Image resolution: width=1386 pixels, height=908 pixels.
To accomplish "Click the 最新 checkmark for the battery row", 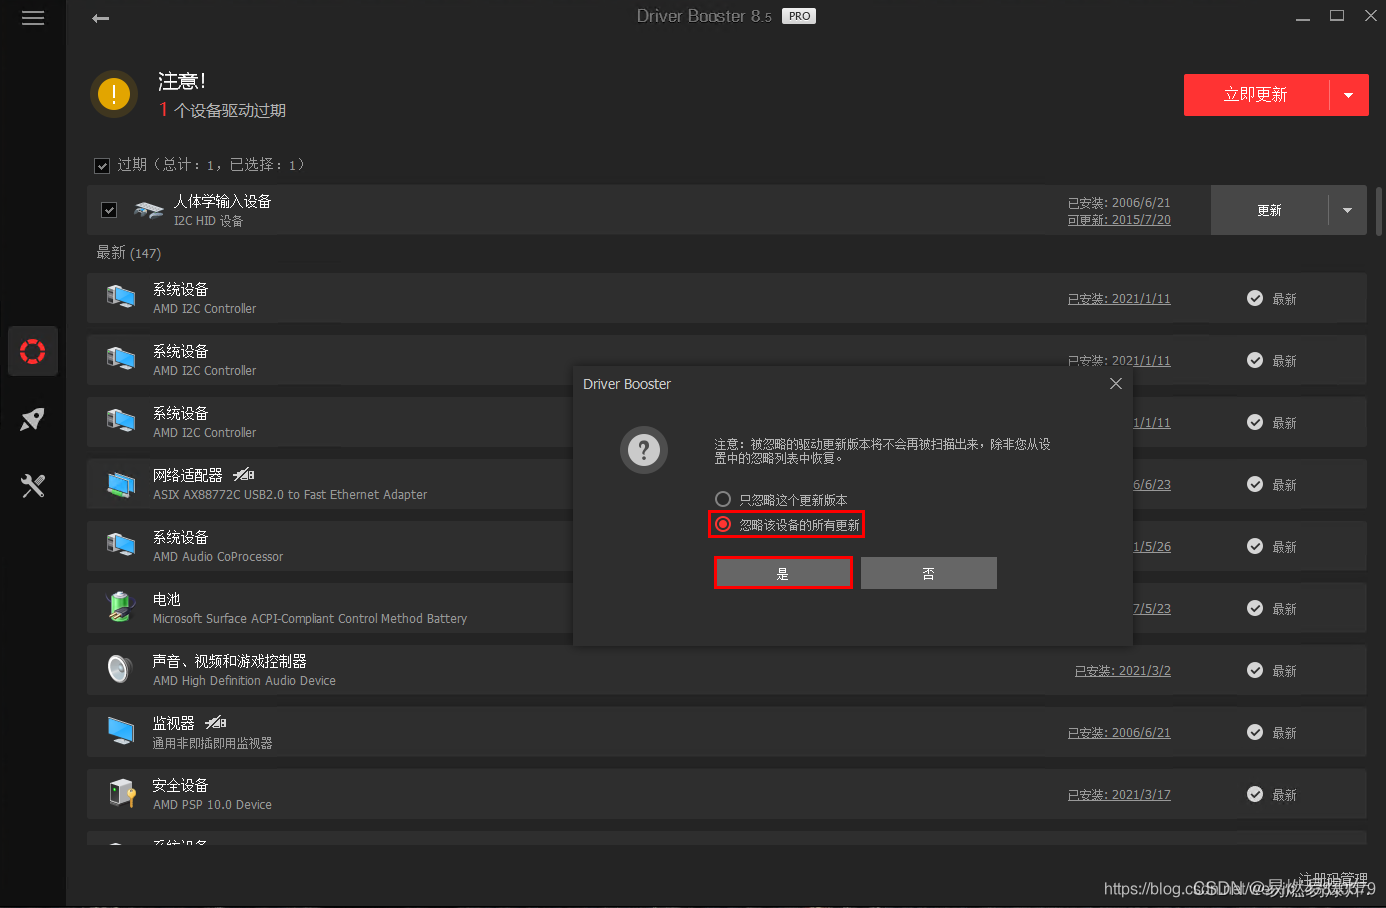I will coord(1254,608).
